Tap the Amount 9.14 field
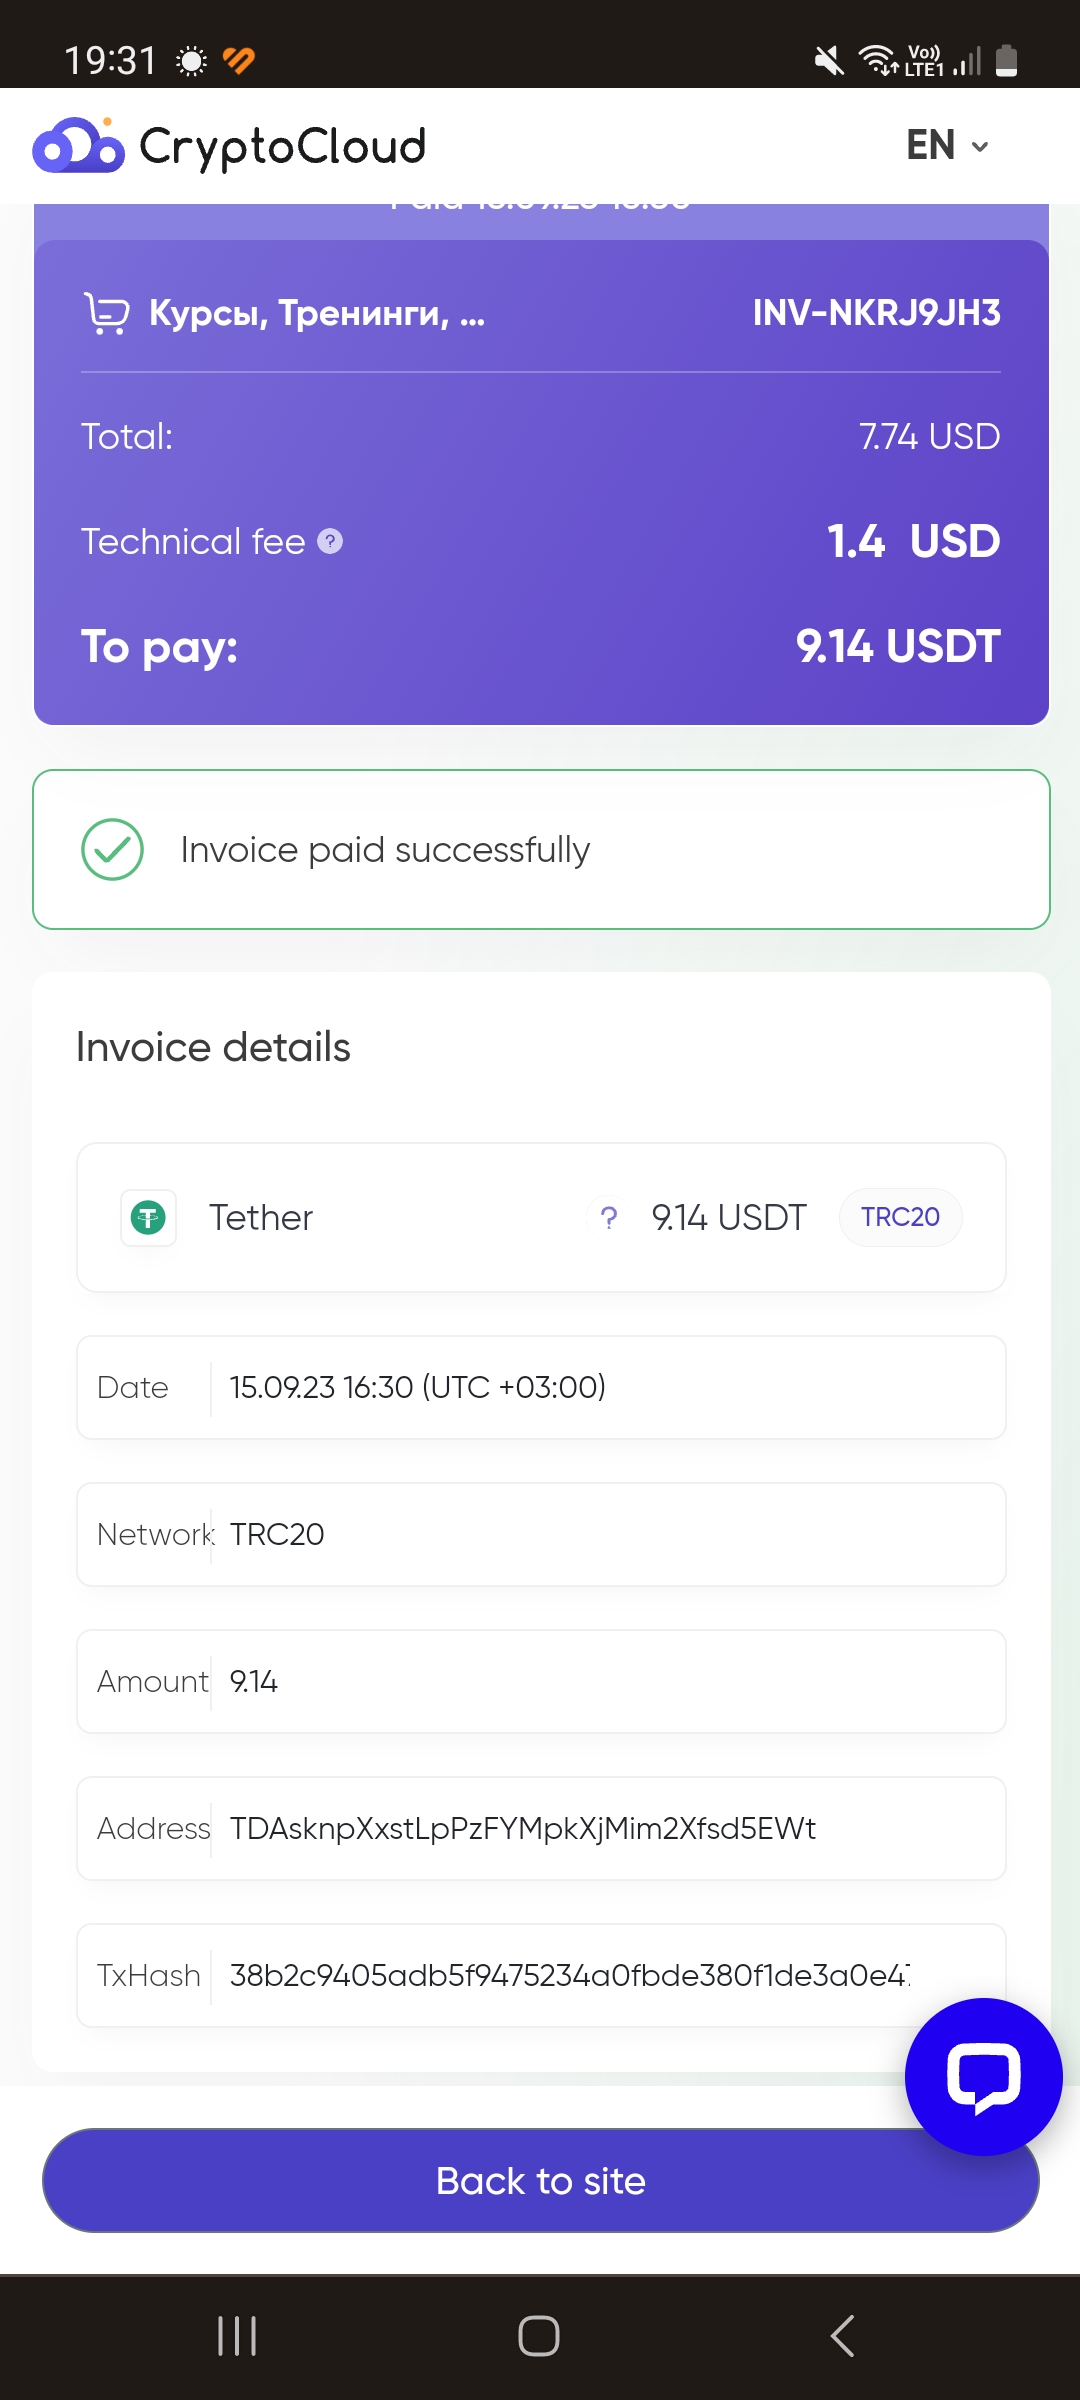Screen dimensions: 1080x2400 tap(541, 1681)
